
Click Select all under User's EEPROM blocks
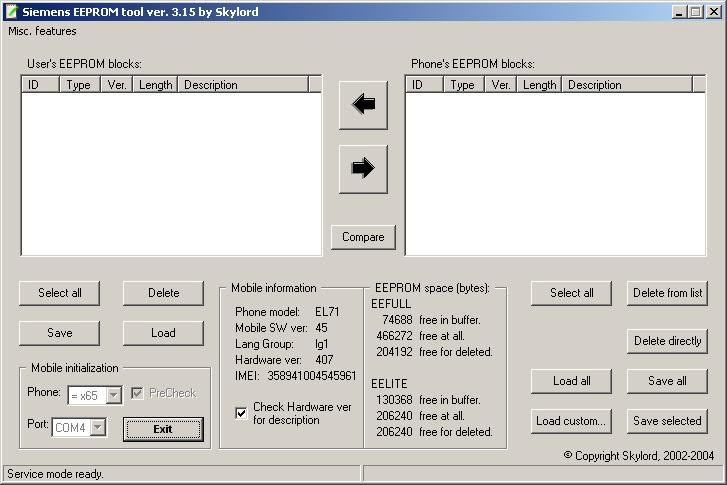(59, 293)
